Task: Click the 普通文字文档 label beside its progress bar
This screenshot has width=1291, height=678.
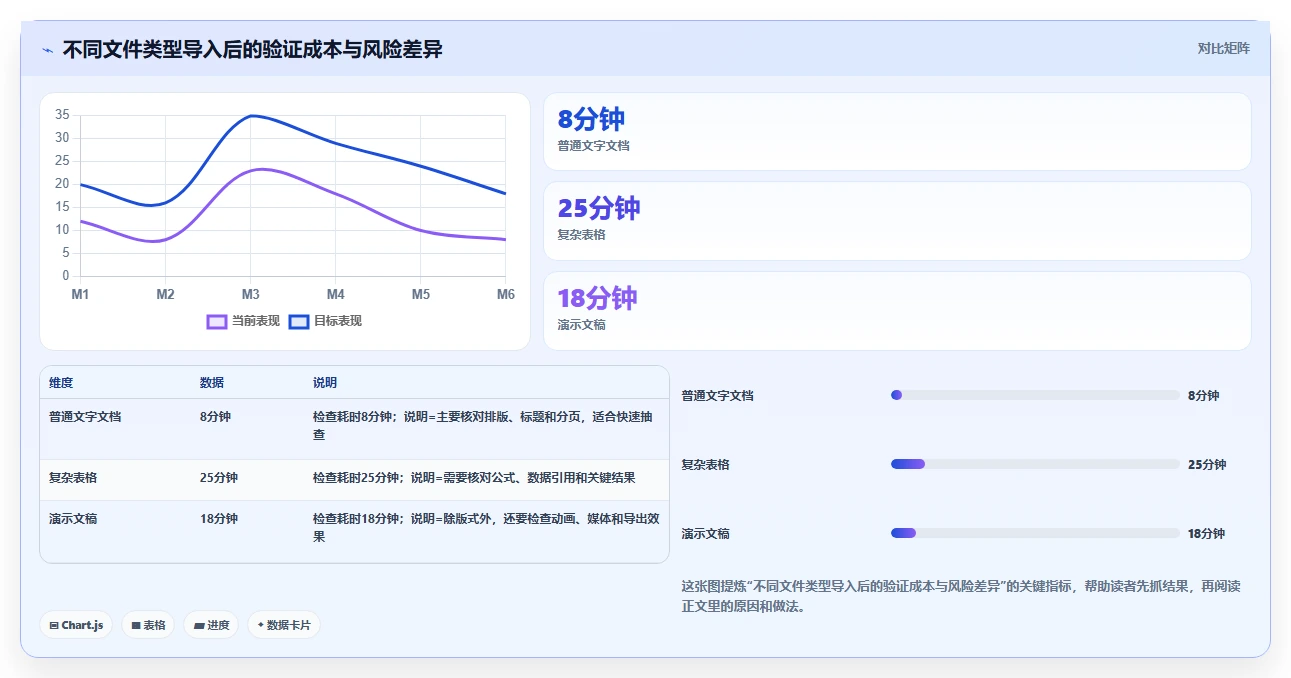Action: 718,395
